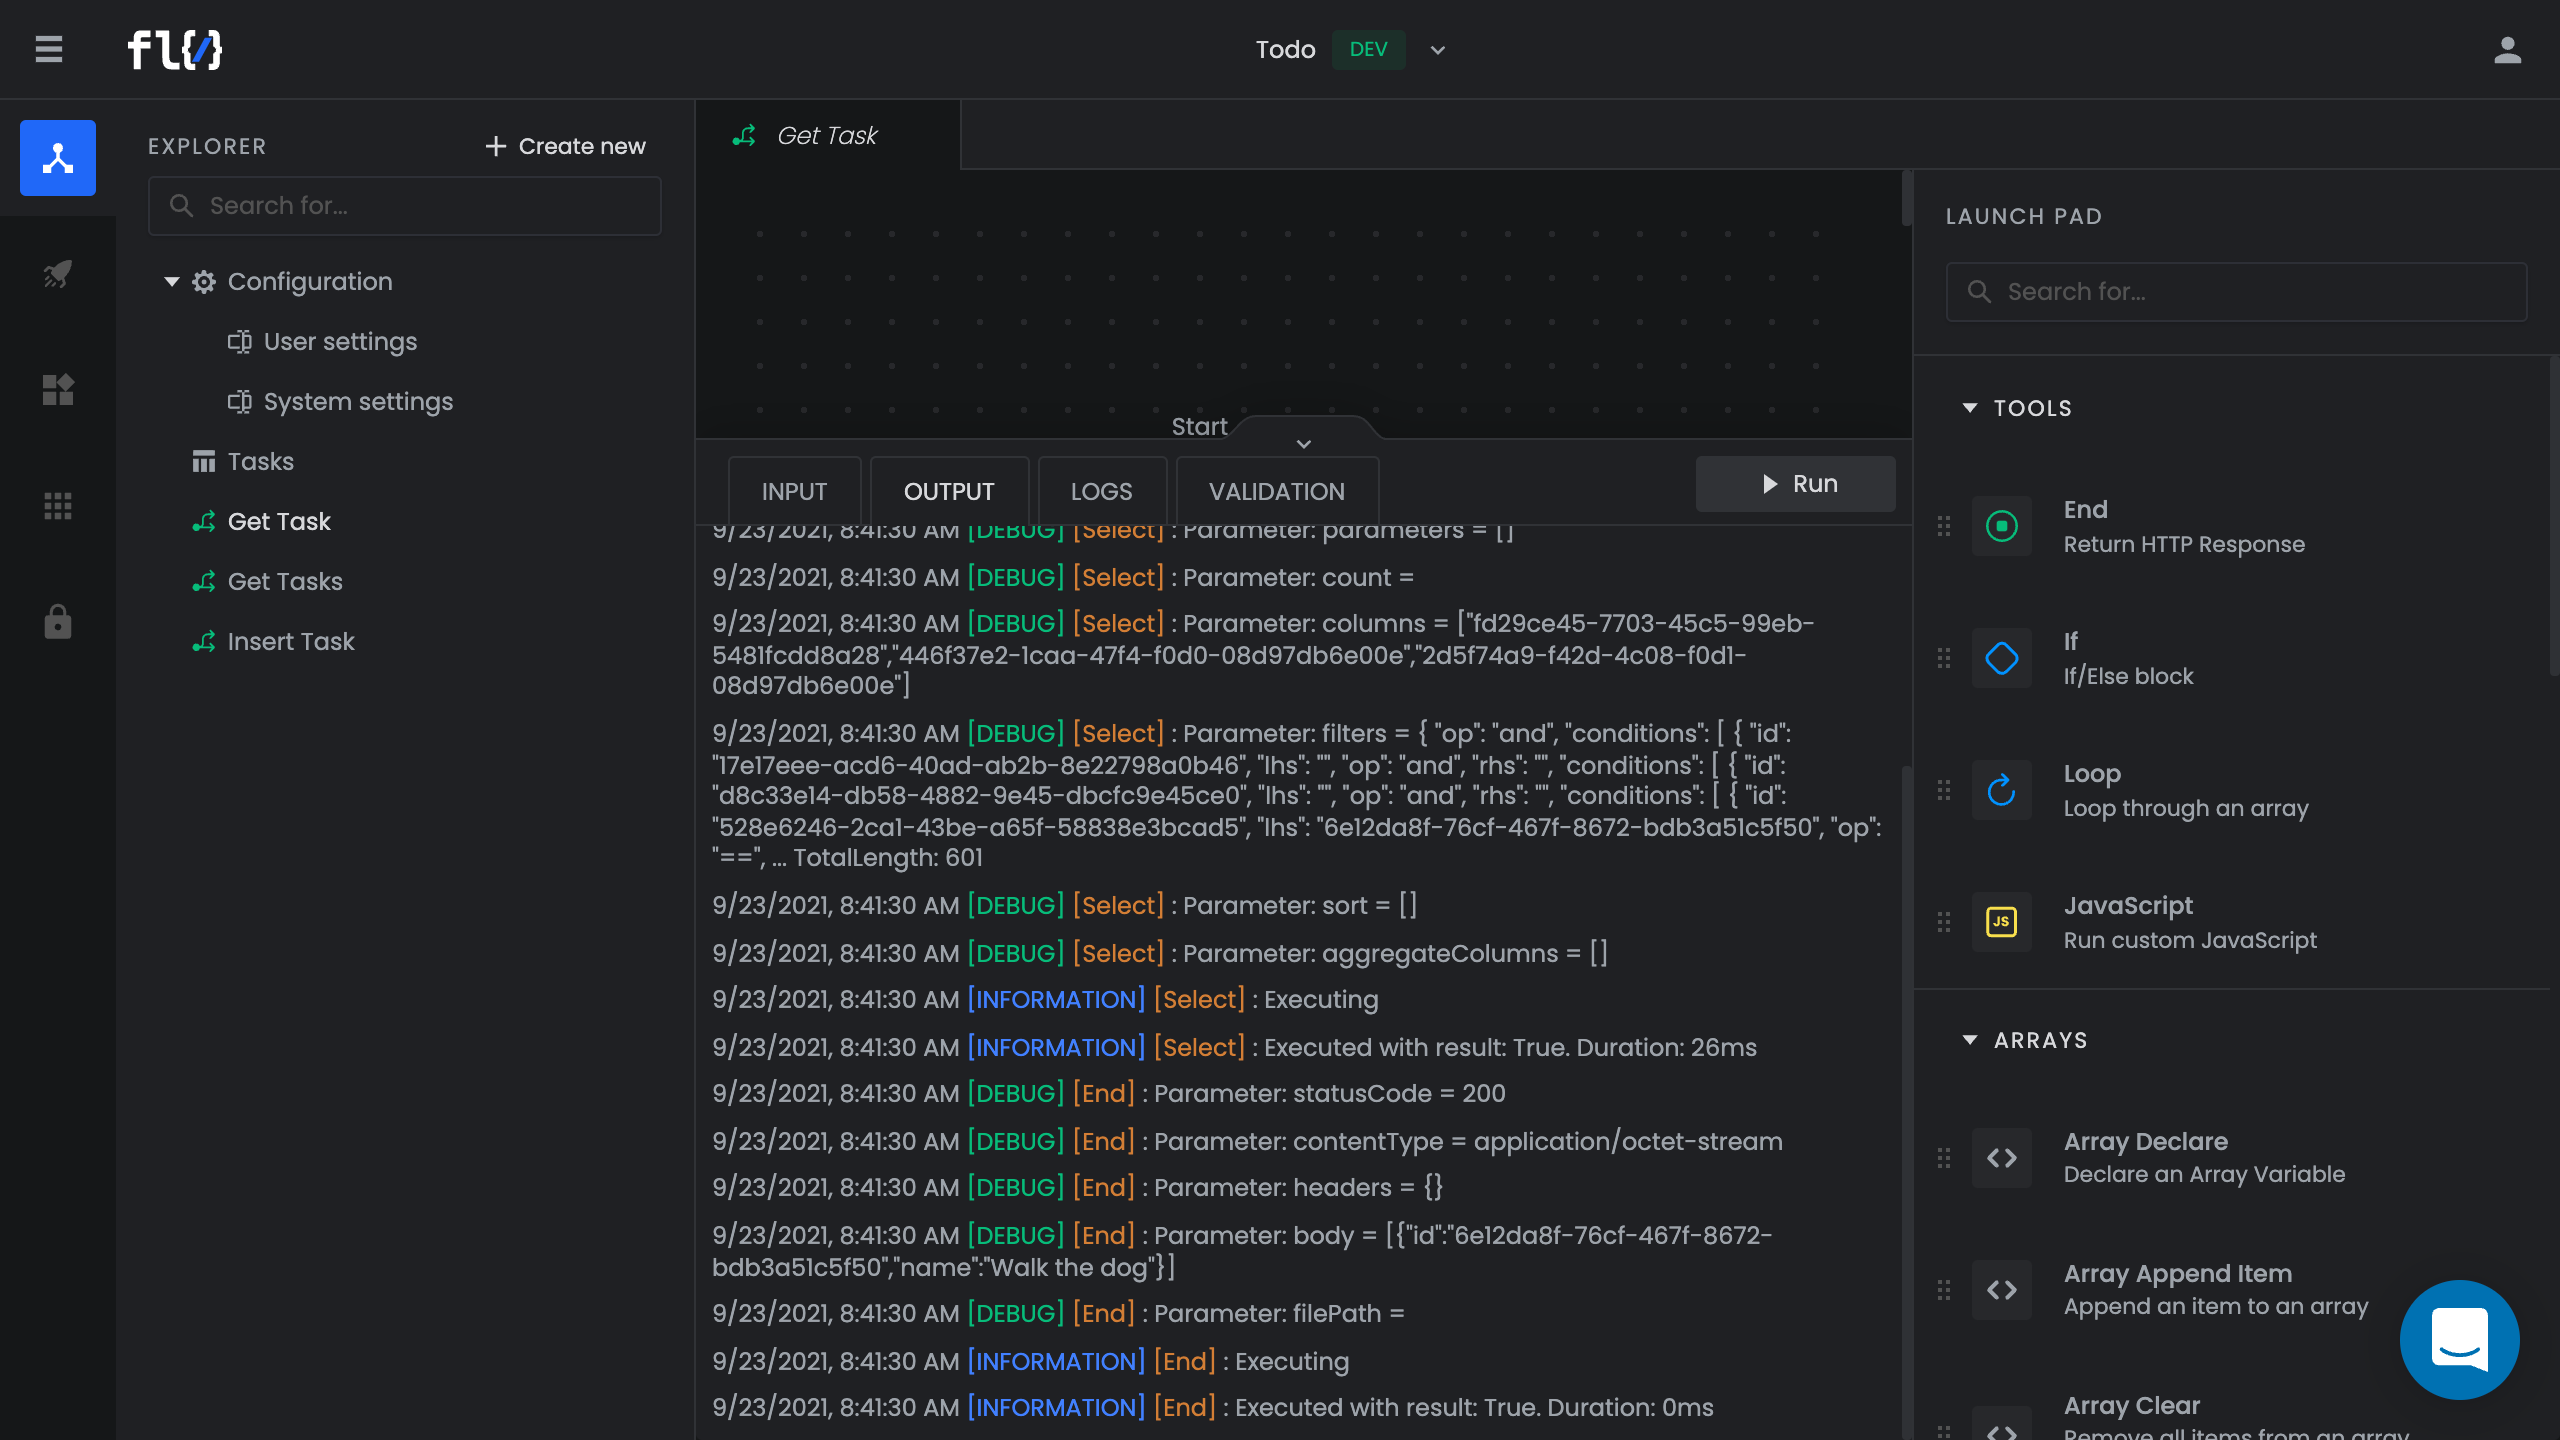
Task: Click the table icon beside Tasks
Action: (x=204, y=462)
